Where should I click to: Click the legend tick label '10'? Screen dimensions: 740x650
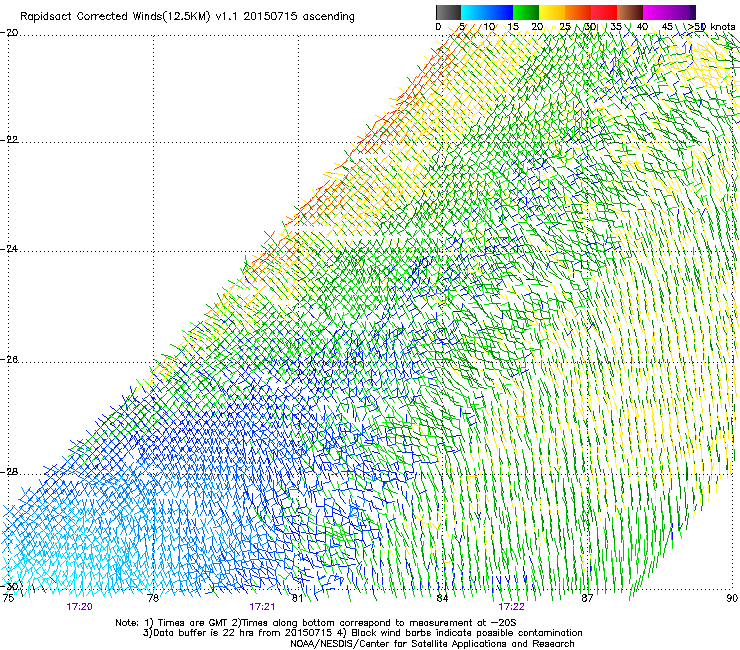(489, 27)
